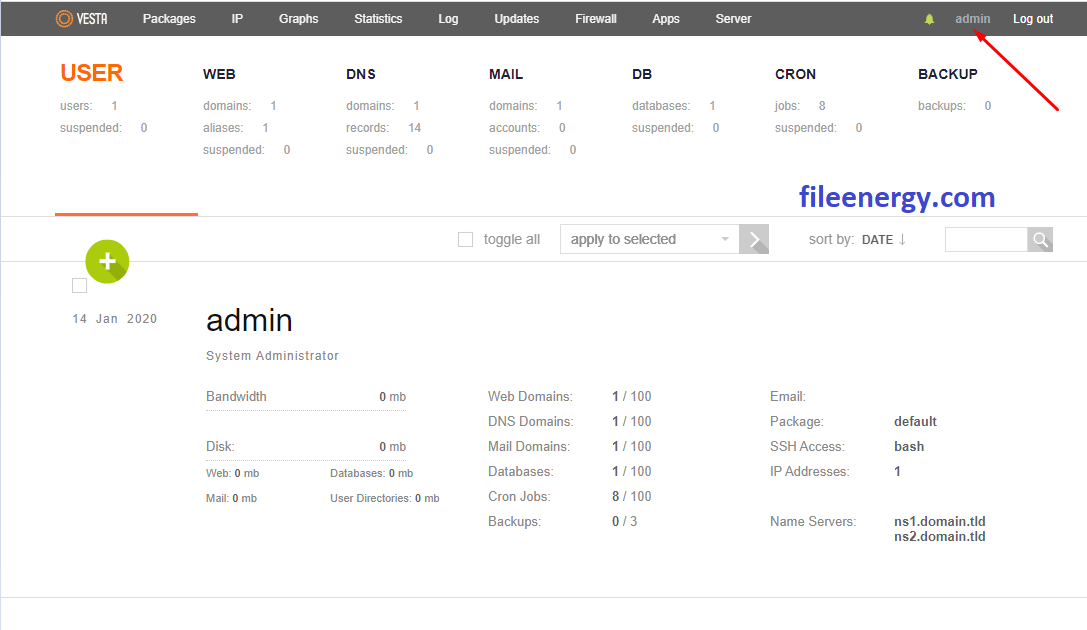Click the Databases: limit label

pos(521,471)
